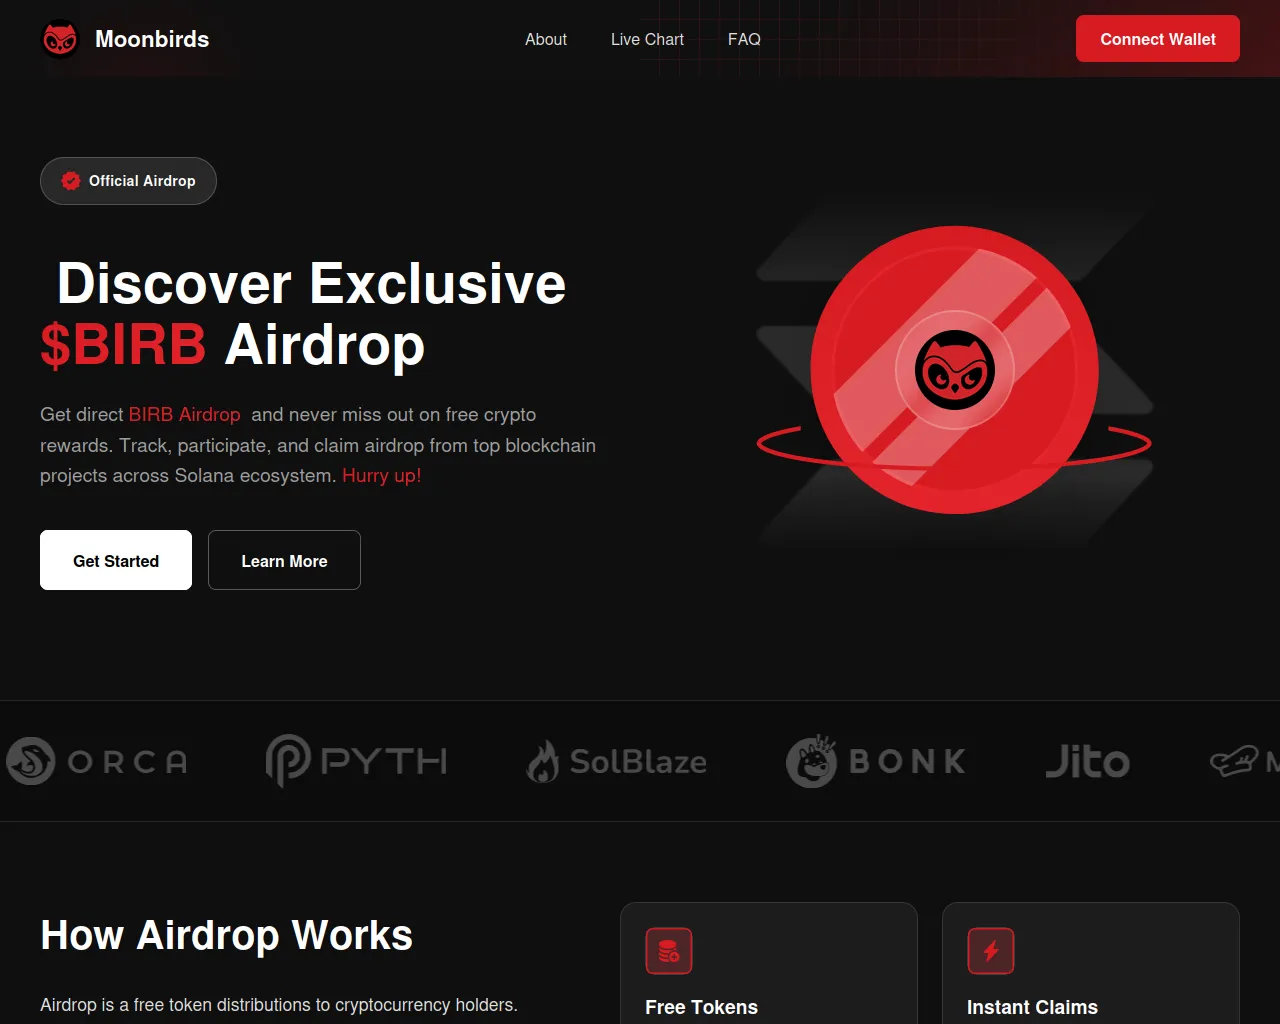1280x1024 pixels.
Task: Open the Live Chart nav link
Action: click(x=647, y=39)
